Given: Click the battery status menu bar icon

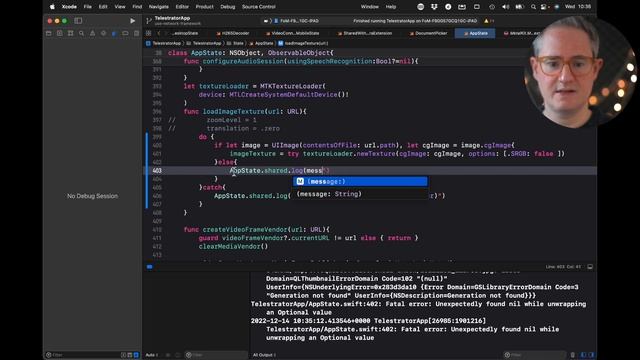Looking at the screenshot, I should tap(519, 7).
